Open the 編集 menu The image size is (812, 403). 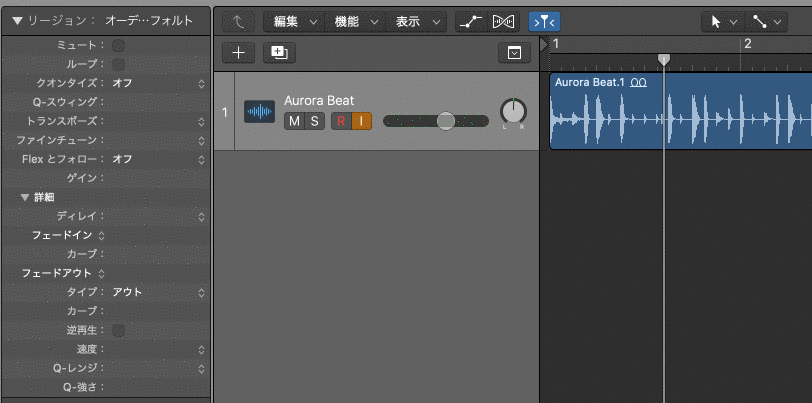coord(294,22)
